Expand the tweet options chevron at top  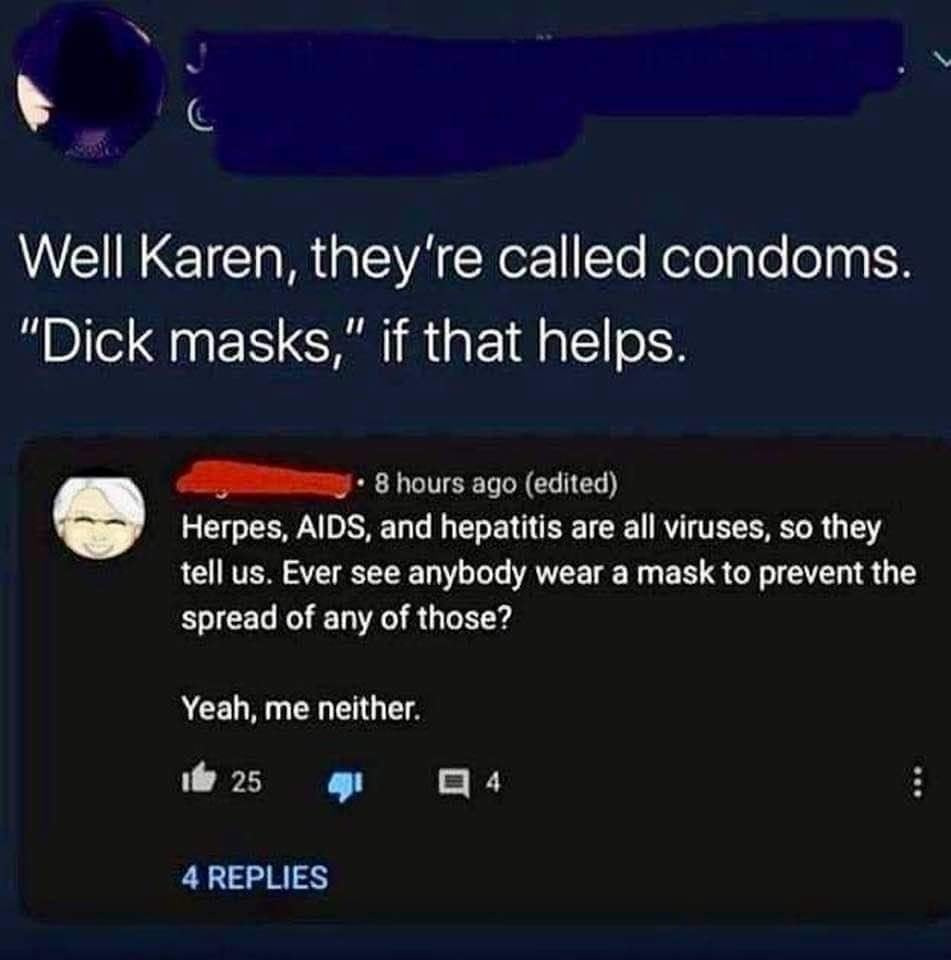939,59
